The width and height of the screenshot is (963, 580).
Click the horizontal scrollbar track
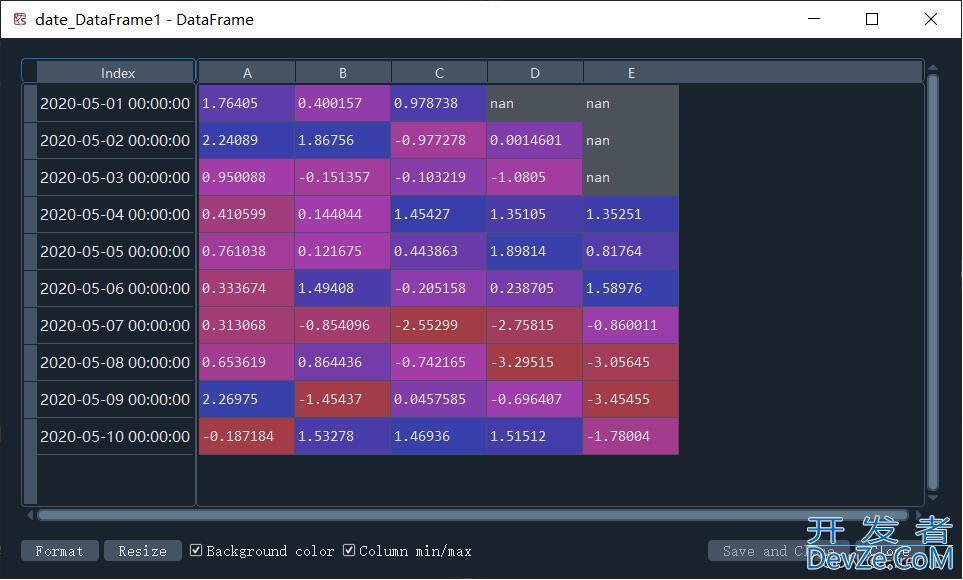click(x=470, y=515)
